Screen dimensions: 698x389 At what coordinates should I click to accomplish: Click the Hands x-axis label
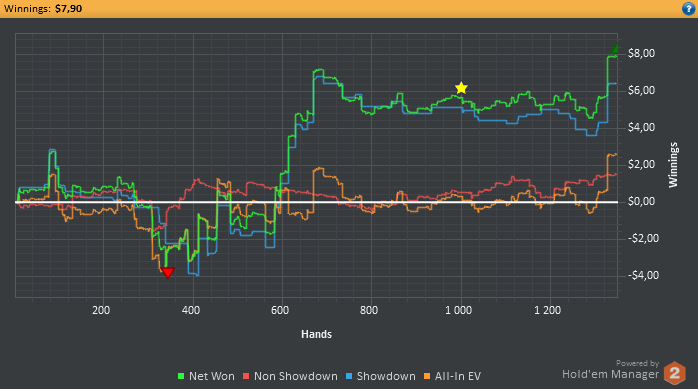click(316, 334)
